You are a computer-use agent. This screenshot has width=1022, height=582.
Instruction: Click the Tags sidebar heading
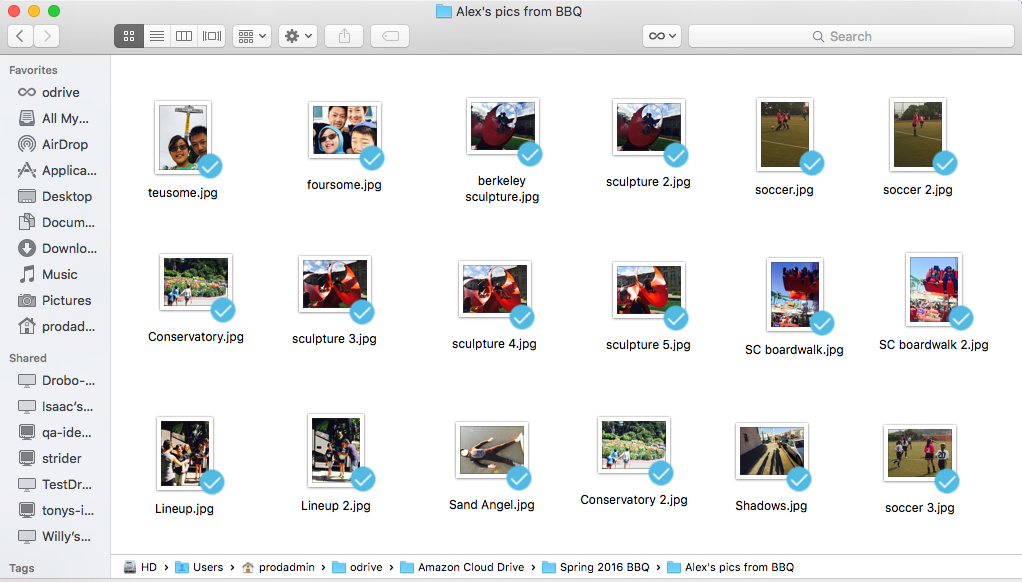click(22, 568)
